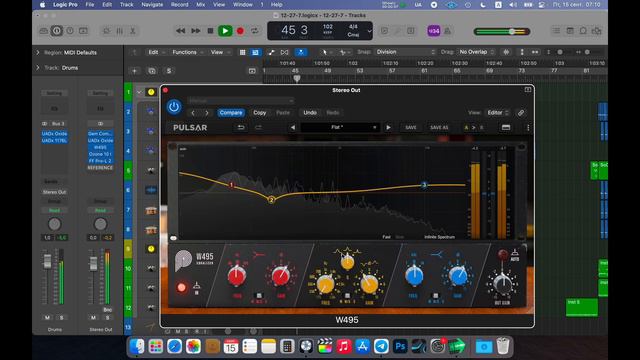The height and width of the screenshot is (360, 640).
Task: Toggle the plugin power bypass button
Action: 174,107
